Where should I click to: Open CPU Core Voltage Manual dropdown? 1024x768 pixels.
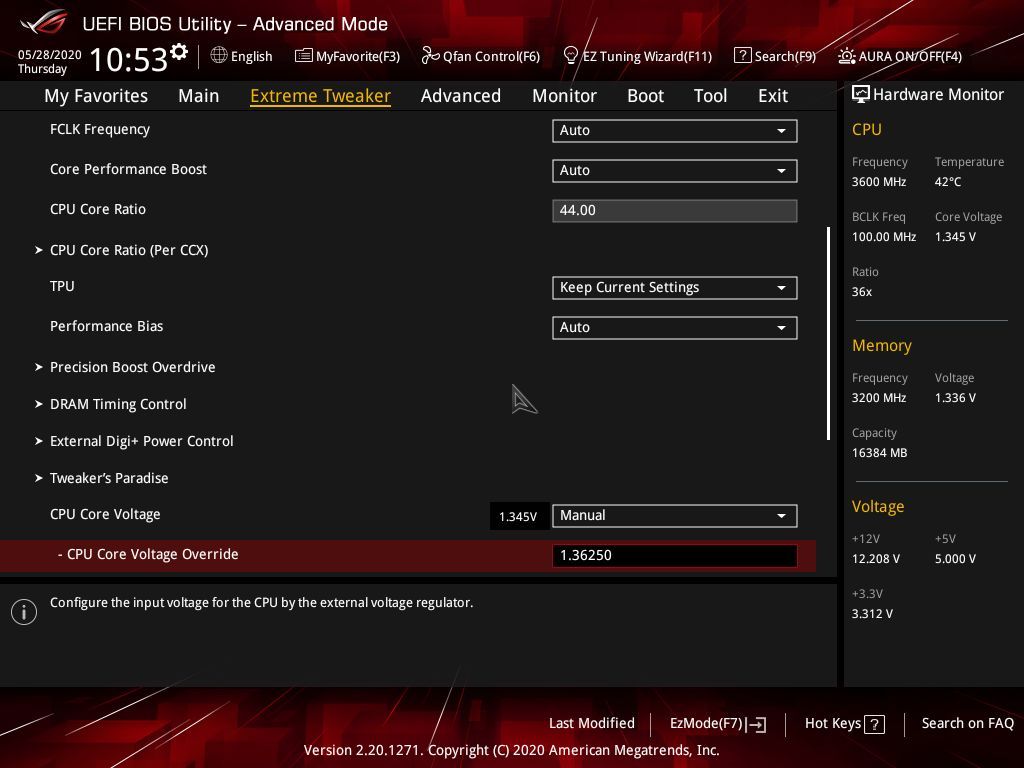click(675, 516)
